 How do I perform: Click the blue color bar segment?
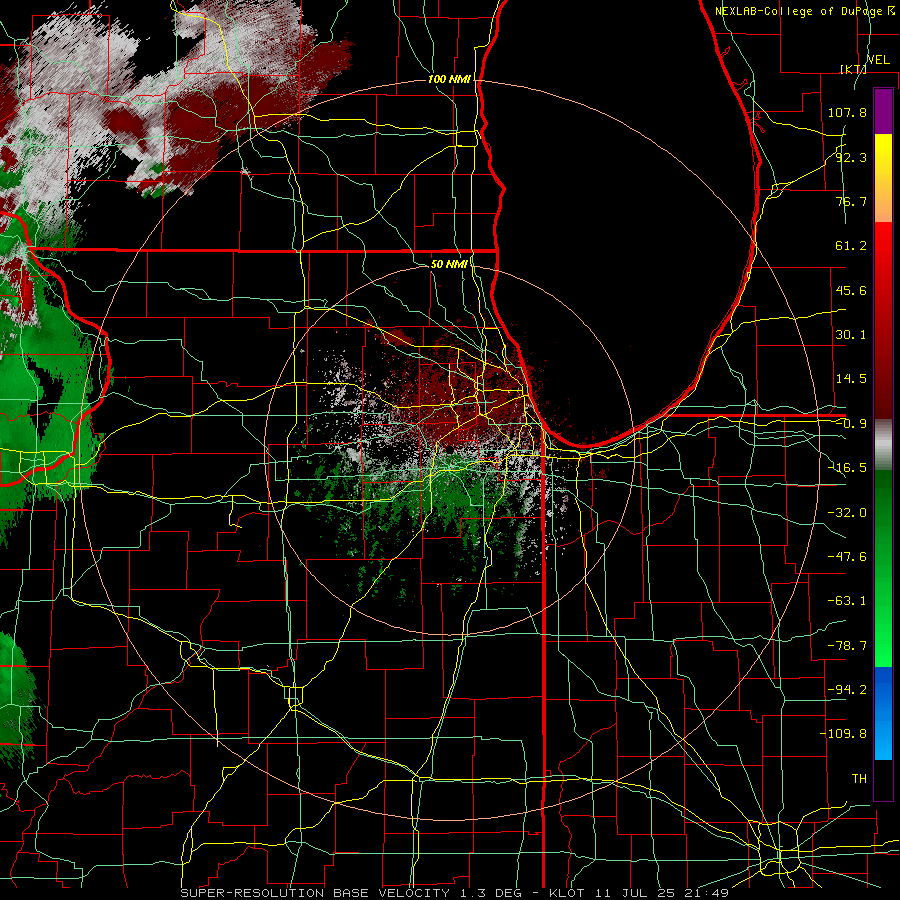[x=883, y=713]
